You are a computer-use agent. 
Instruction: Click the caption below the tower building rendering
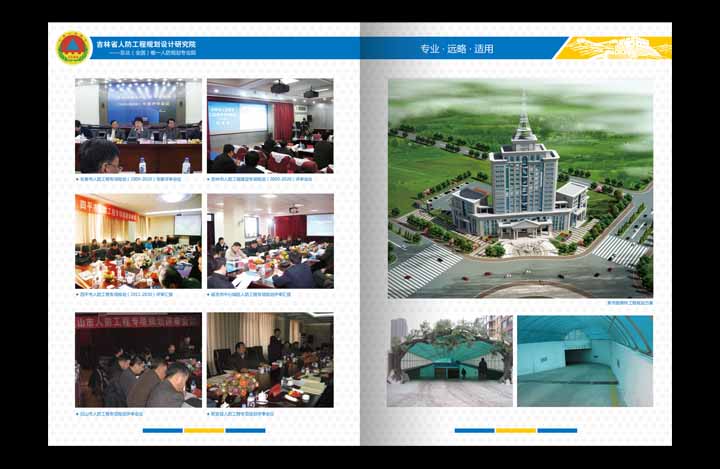627,304
